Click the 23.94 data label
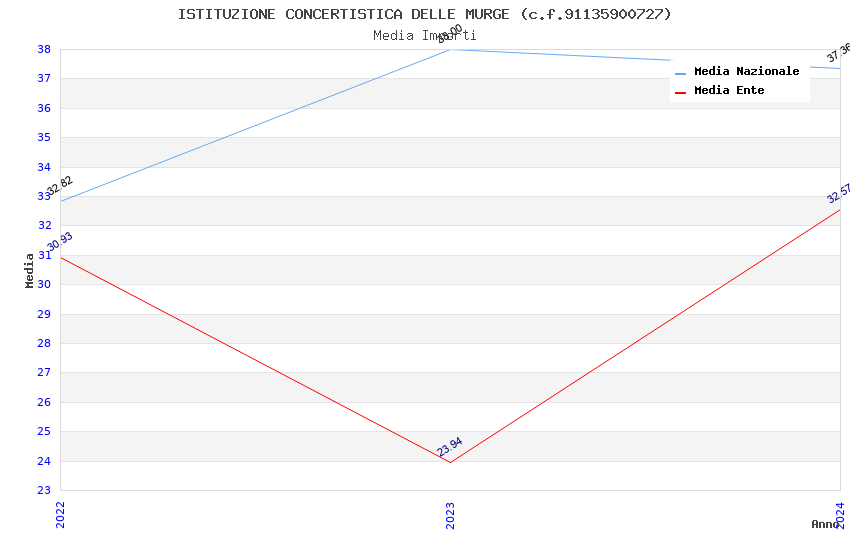 point(450,447)
